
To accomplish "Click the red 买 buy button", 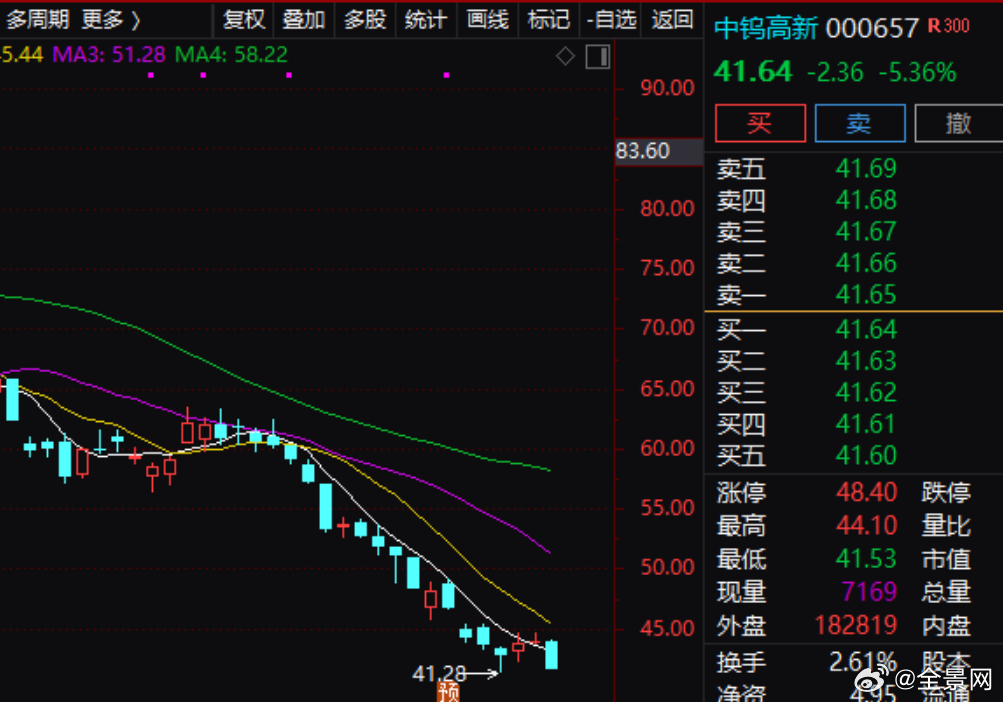I will point(760,123).
